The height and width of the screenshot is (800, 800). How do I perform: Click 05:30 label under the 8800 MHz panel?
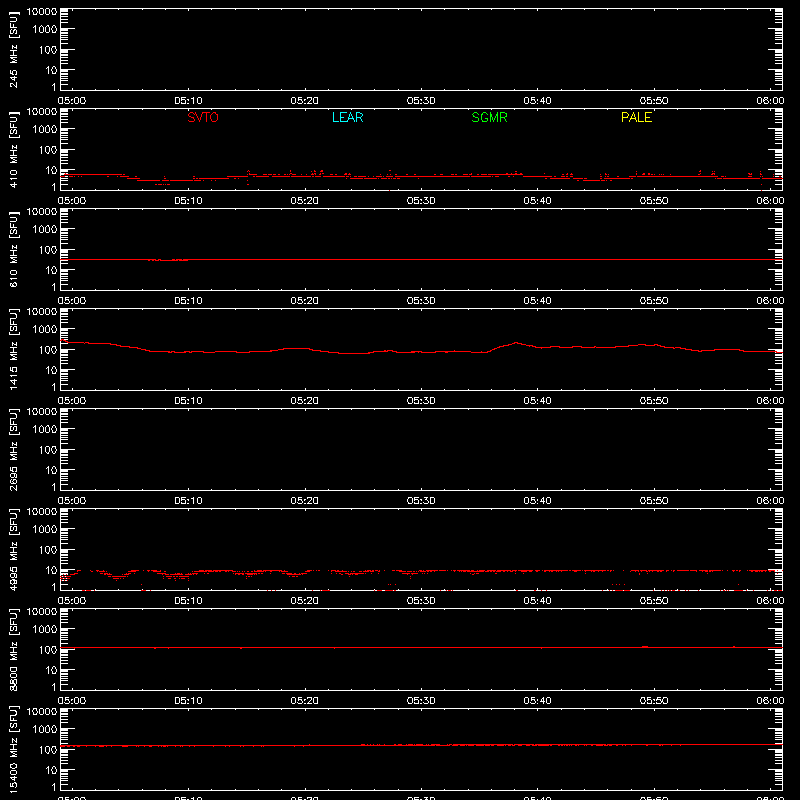click(x=421, y=701)
